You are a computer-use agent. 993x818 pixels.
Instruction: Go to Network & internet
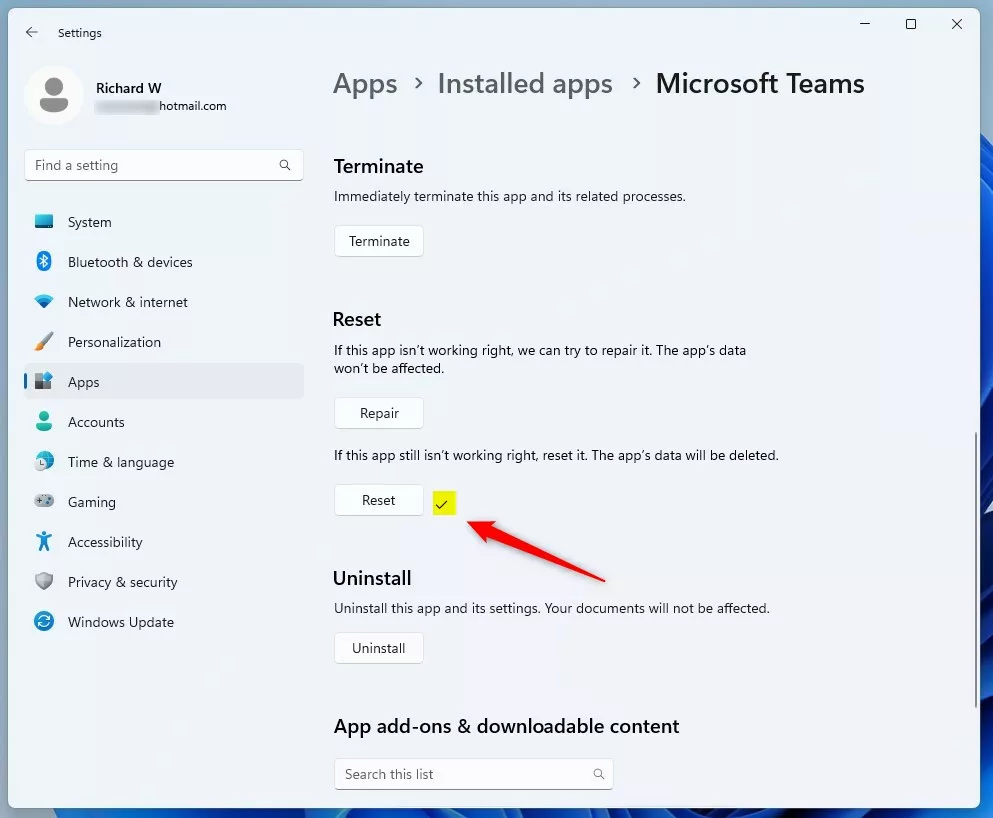164,302
